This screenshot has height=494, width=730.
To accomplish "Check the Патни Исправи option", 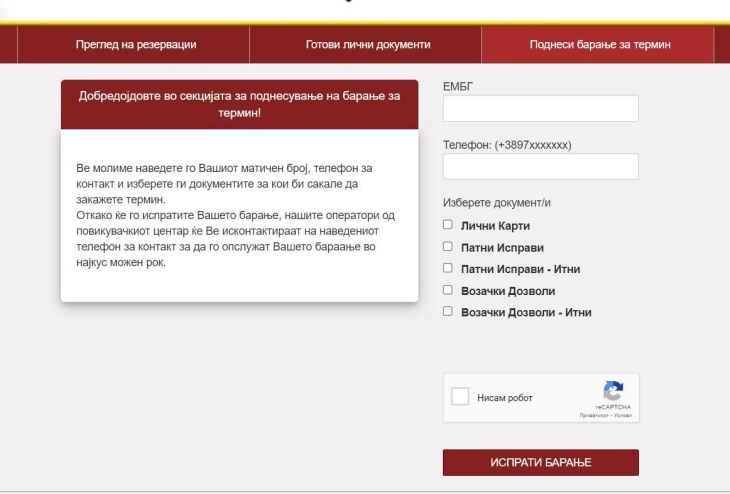I will [448, 247].
